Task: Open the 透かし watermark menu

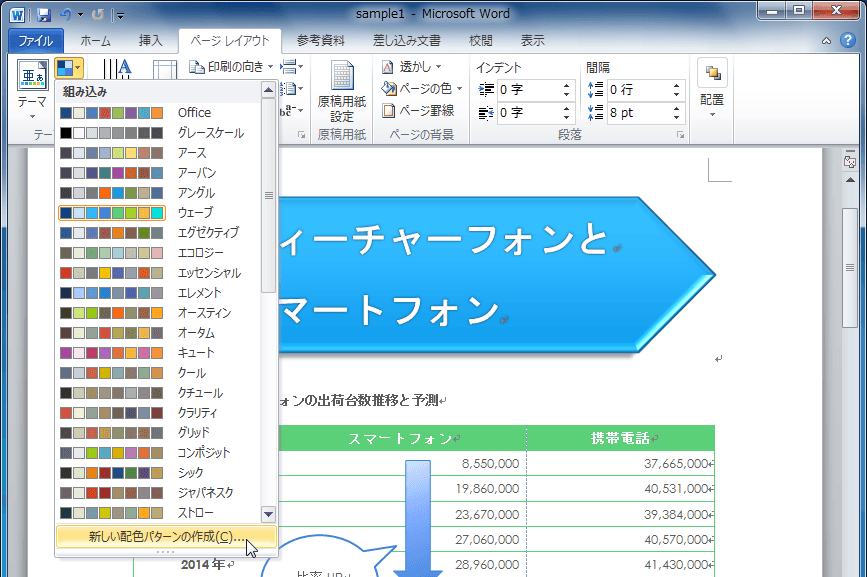Action: [x=411, y=67]
